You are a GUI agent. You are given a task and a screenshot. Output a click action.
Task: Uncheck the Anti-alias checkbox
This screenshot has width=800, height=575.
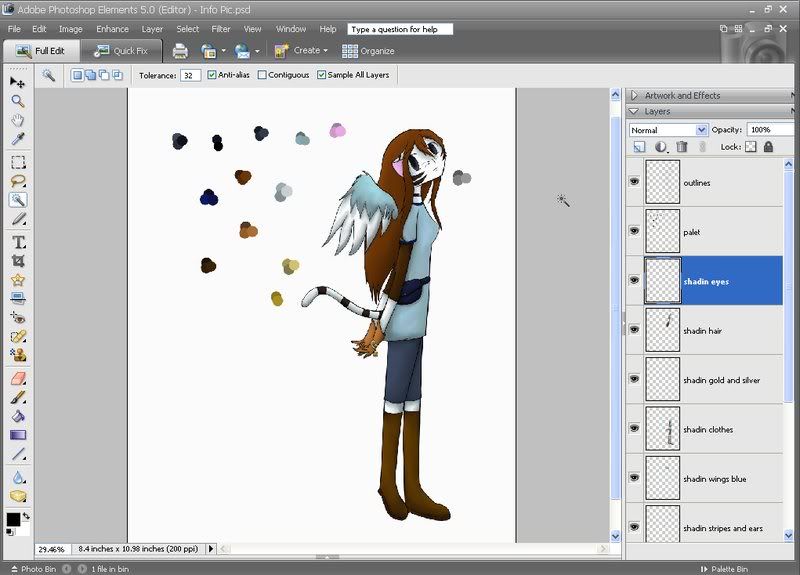pos(212,75)
